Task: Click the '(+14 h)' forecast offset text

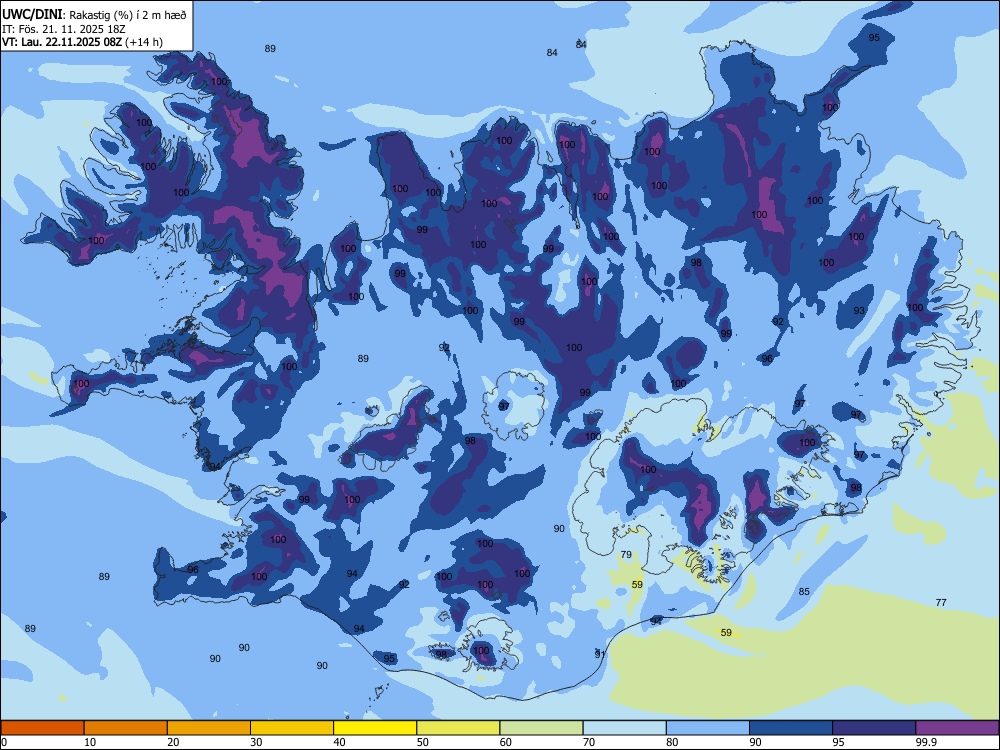Action: tap(143, 42)
